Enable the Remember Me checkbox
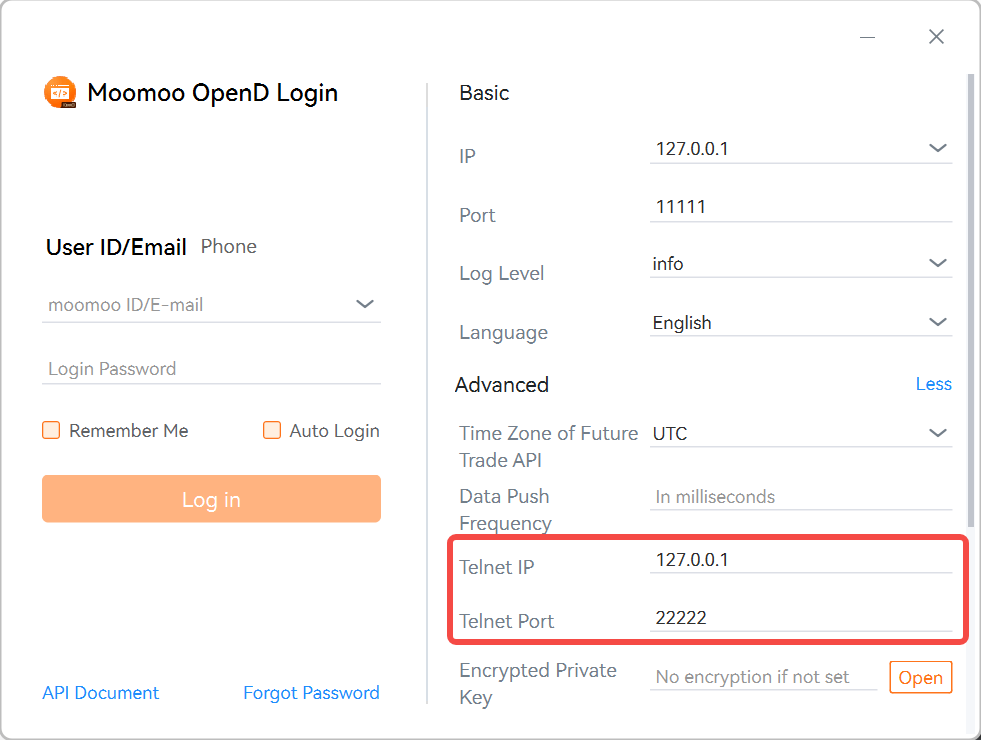981x740 pixels. [x=51, y=430]
